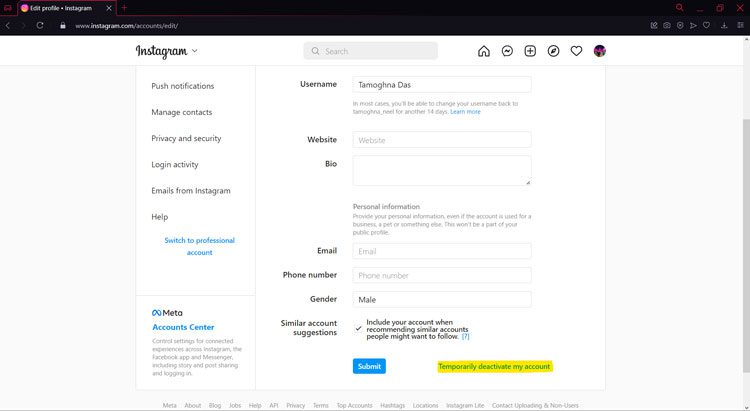Click Instagram Lite footer link
Screen dimensions: 750x411
[465, 405]
